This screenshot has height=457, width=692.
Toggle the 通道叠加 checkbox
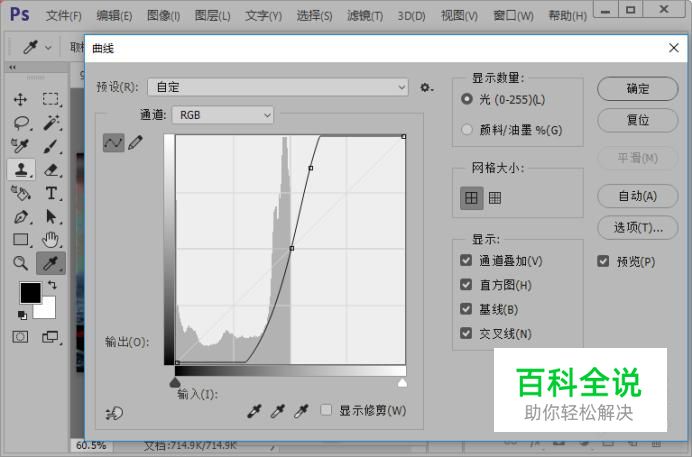point(466,260)
